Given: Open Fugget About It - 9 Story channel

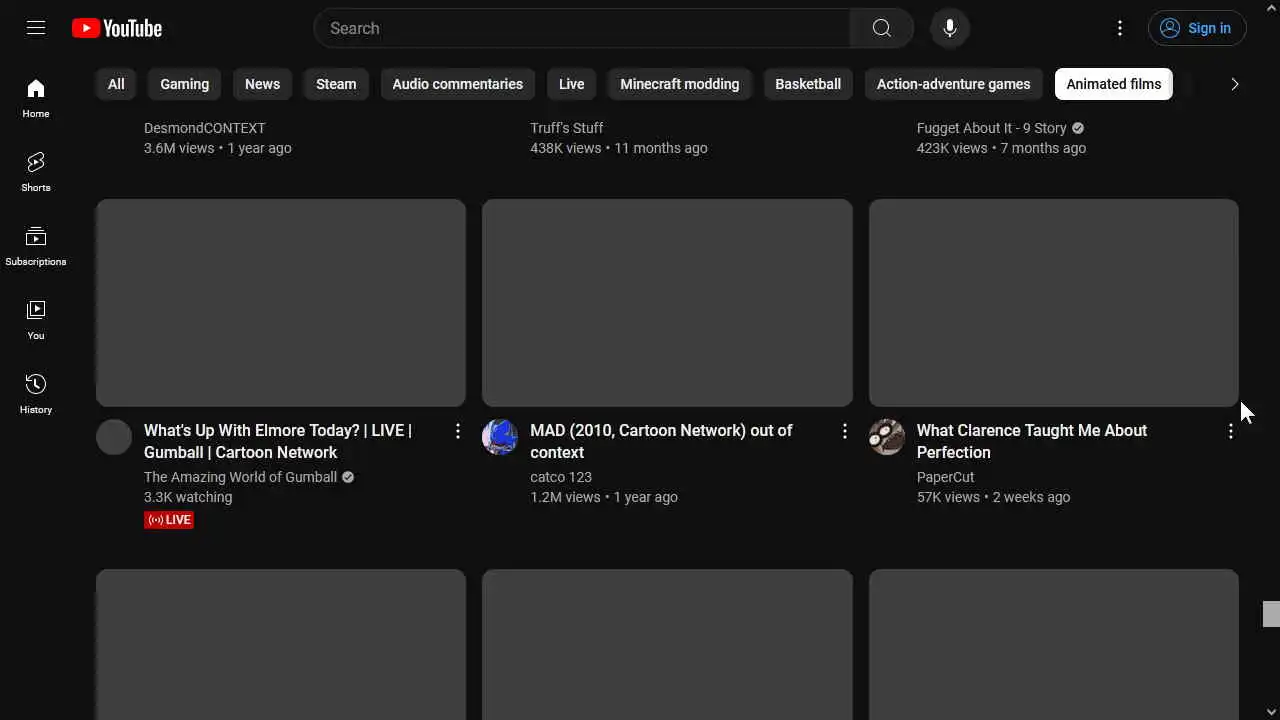Looking at the screenshot, I should [x=992, y=128].
